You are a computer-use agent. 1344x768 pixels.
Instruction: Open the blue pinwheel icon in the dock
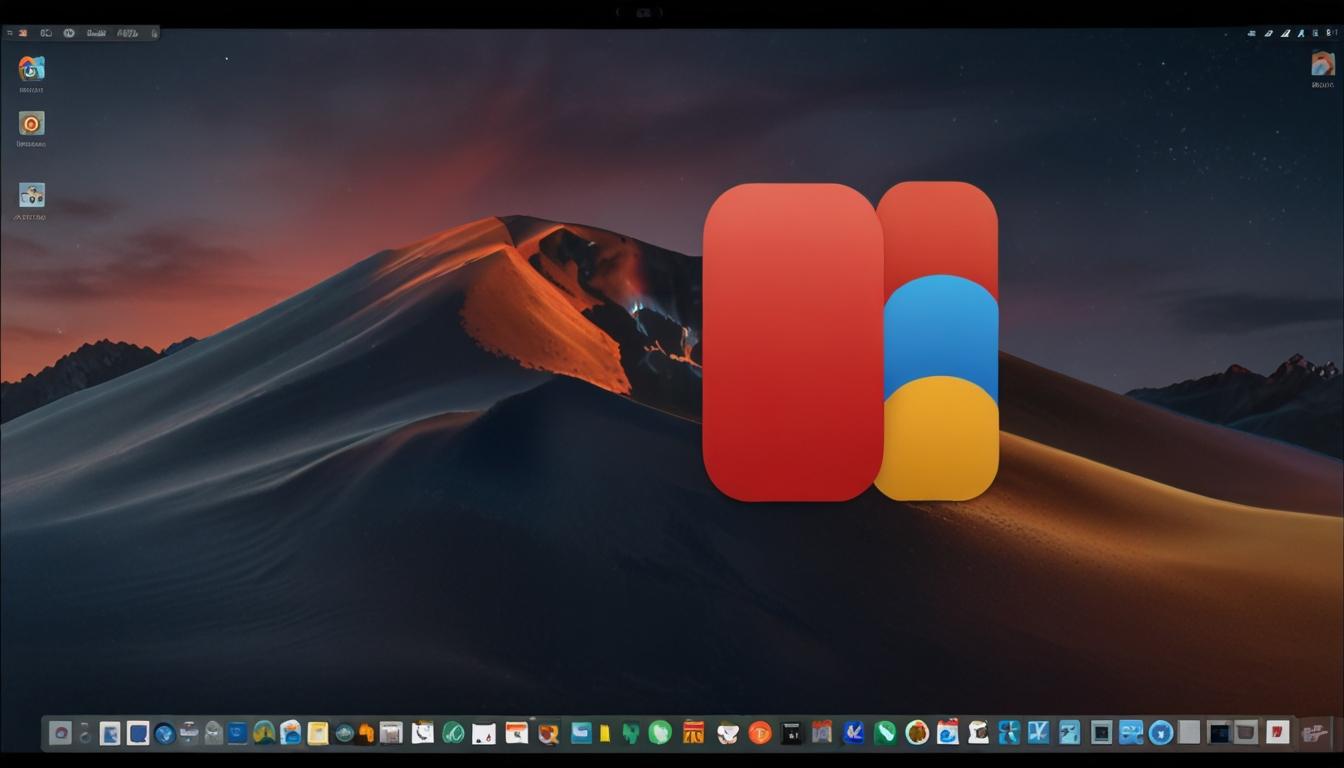point(1009,733)
